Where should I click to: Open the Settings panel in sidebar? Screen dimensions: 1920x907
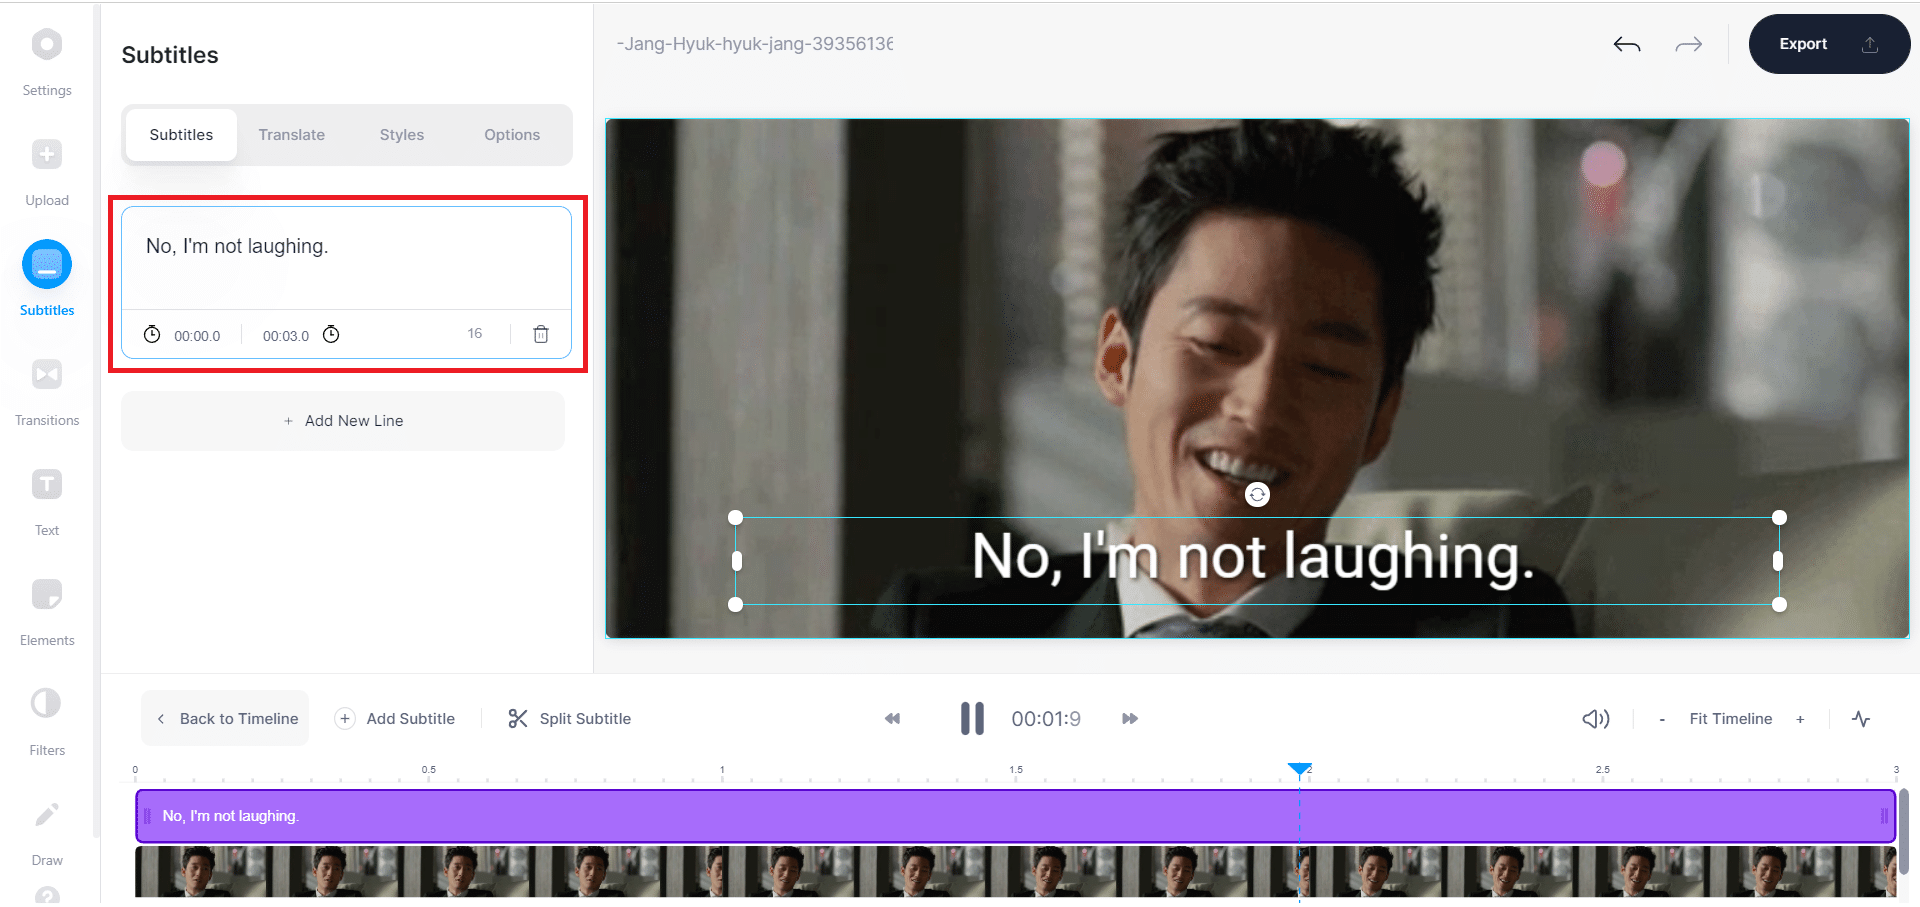pyautogui.click(x=47, y=45)
